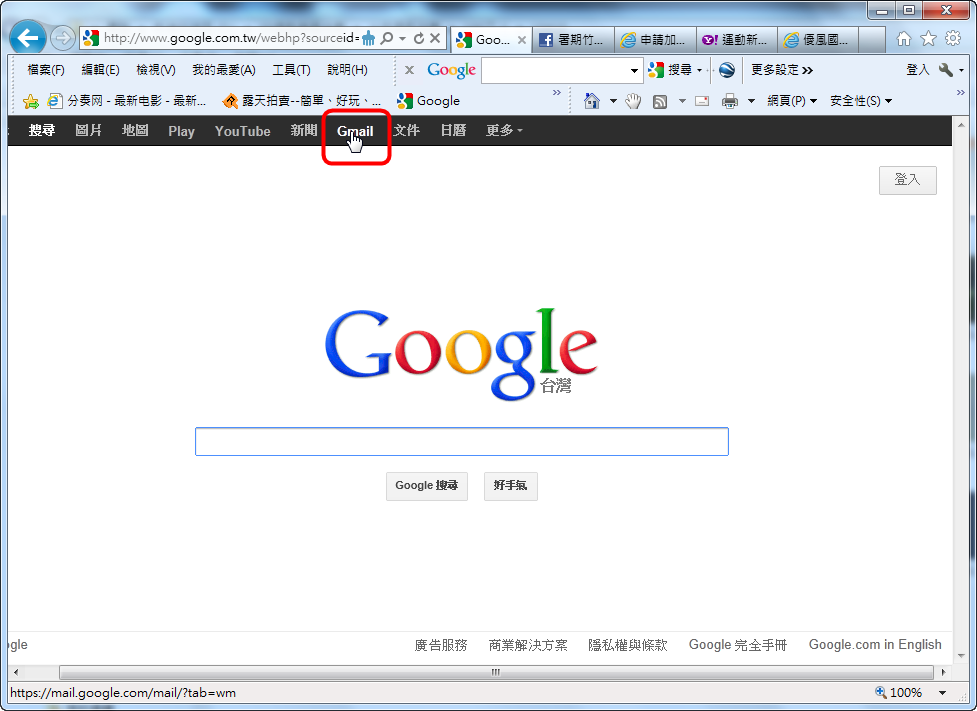Open the Print dropdown arrow
Image resolution: width=977 pixels, height=711 pixels.
point(751,101)
